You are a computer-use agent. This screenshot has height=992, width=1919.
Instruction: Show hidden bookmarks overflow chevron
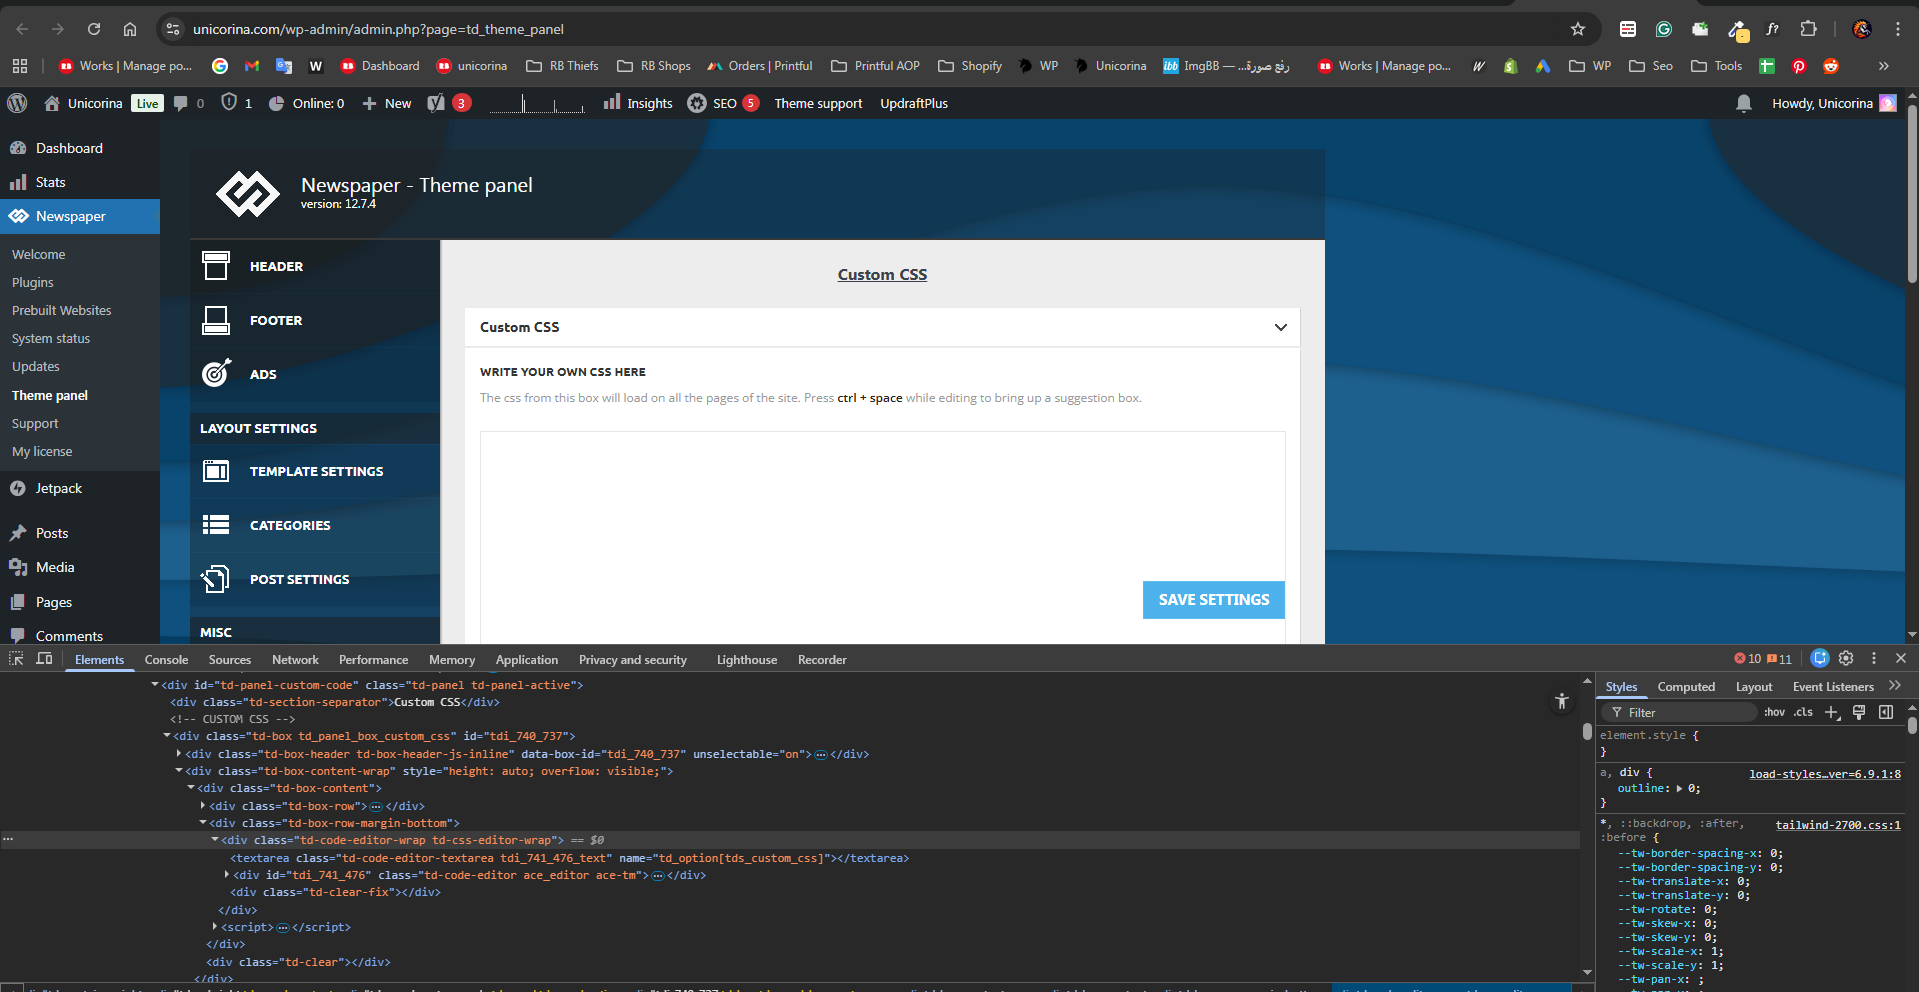click(1883, 66)
